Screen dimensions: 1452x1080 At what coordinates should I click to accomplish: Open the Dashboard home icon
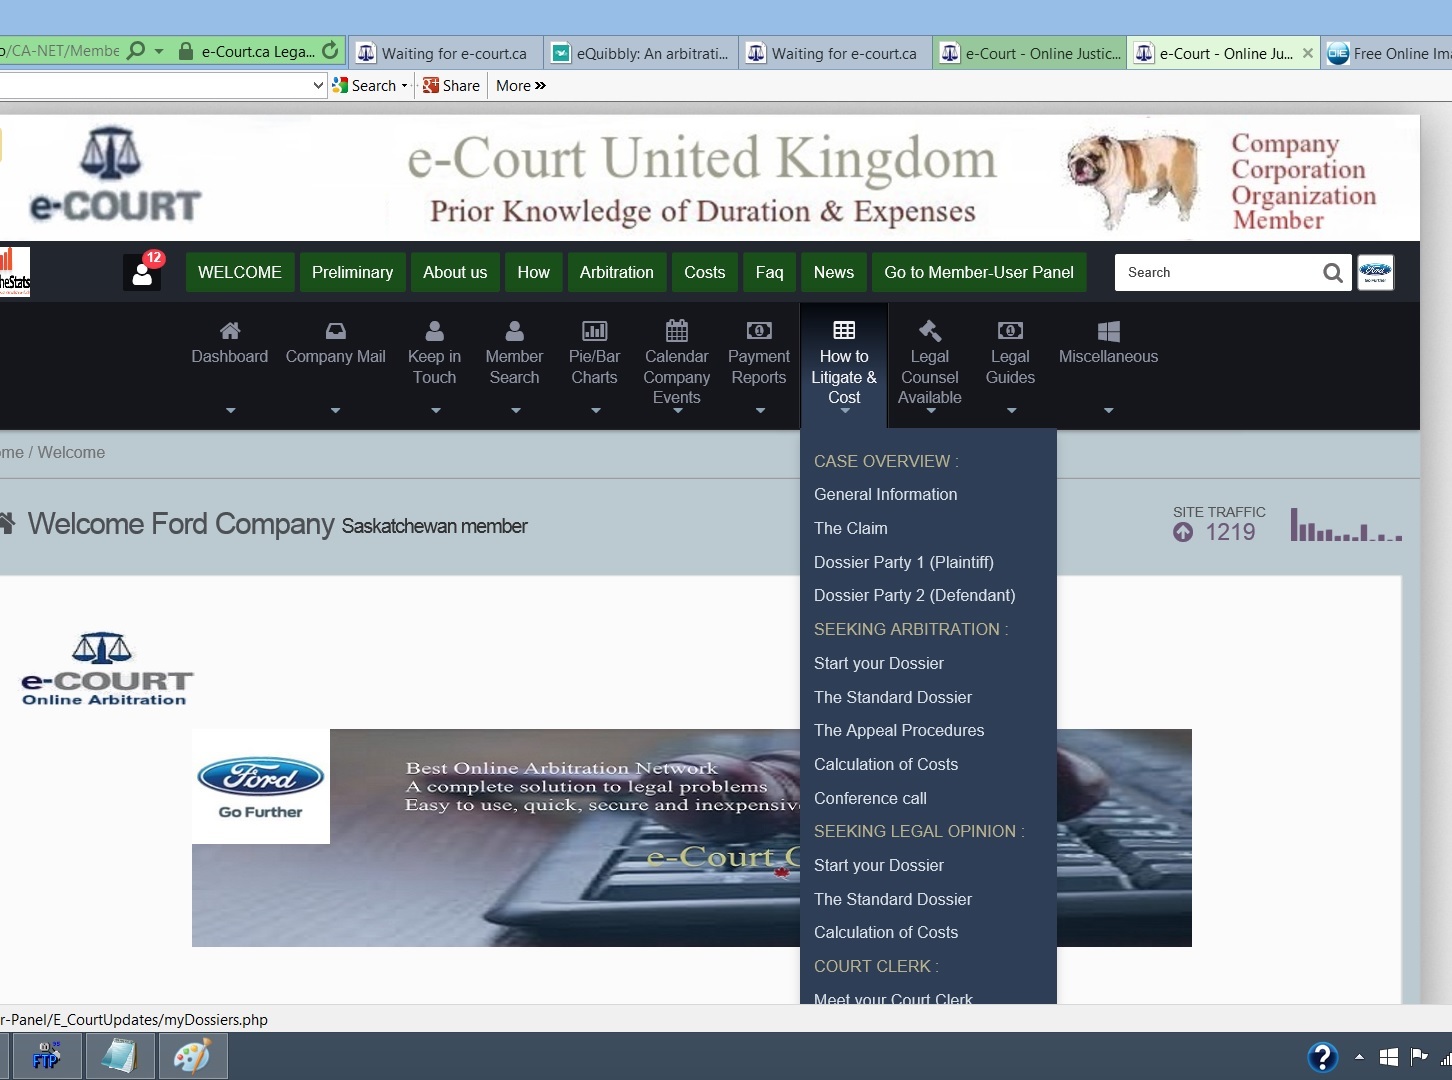pos(230,331)
